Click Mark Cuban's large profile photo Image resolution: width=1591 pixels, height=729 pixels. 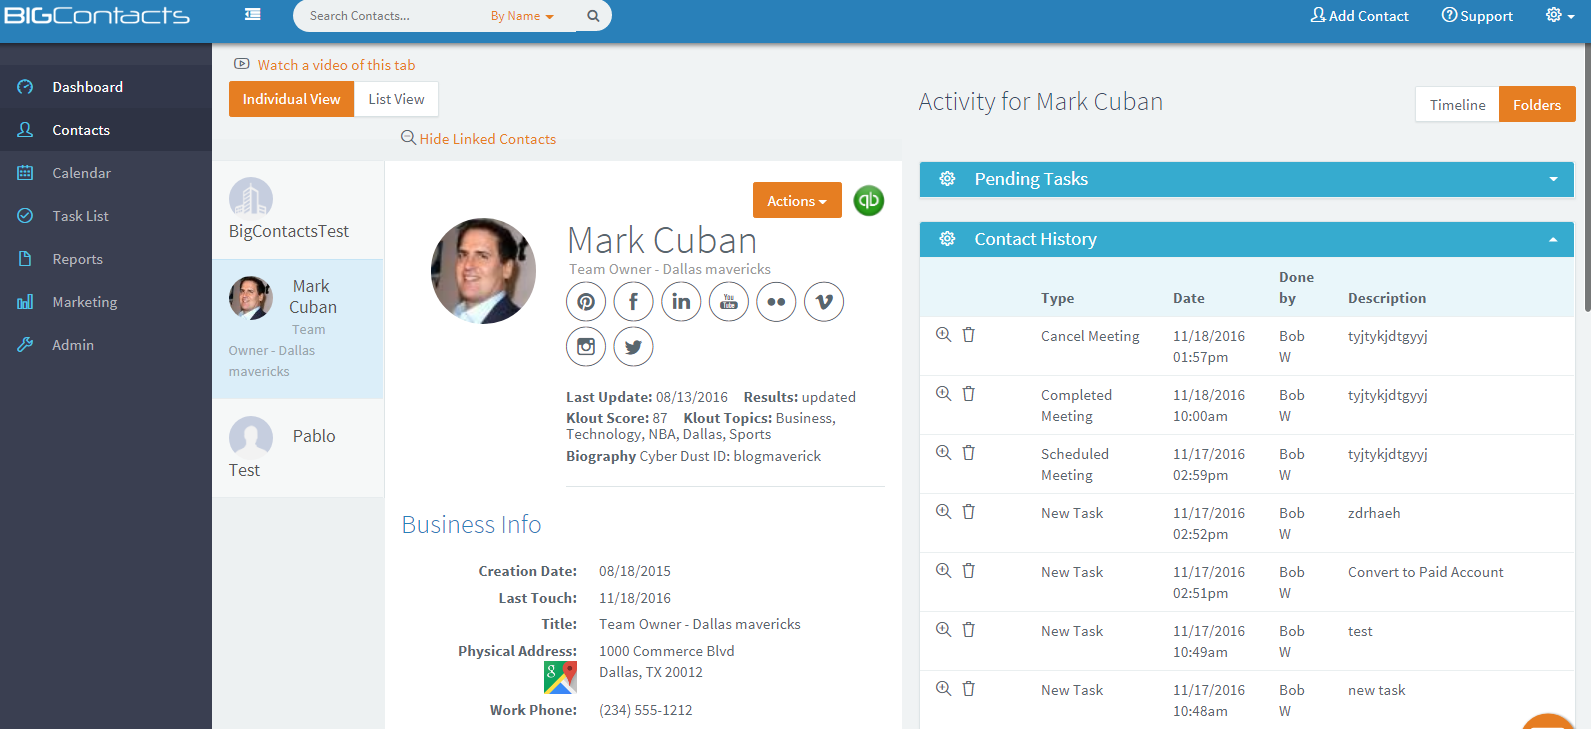(483, 271)
